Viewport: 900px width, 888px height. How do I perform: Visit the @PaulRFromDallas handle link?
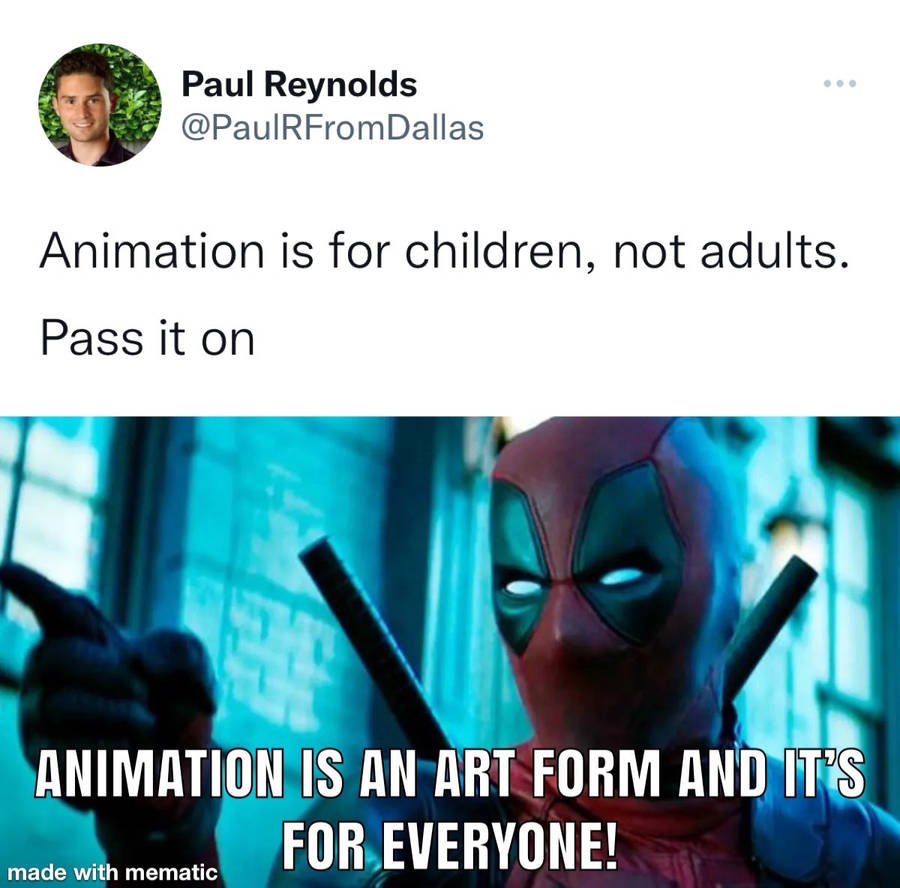coord(332,127)
